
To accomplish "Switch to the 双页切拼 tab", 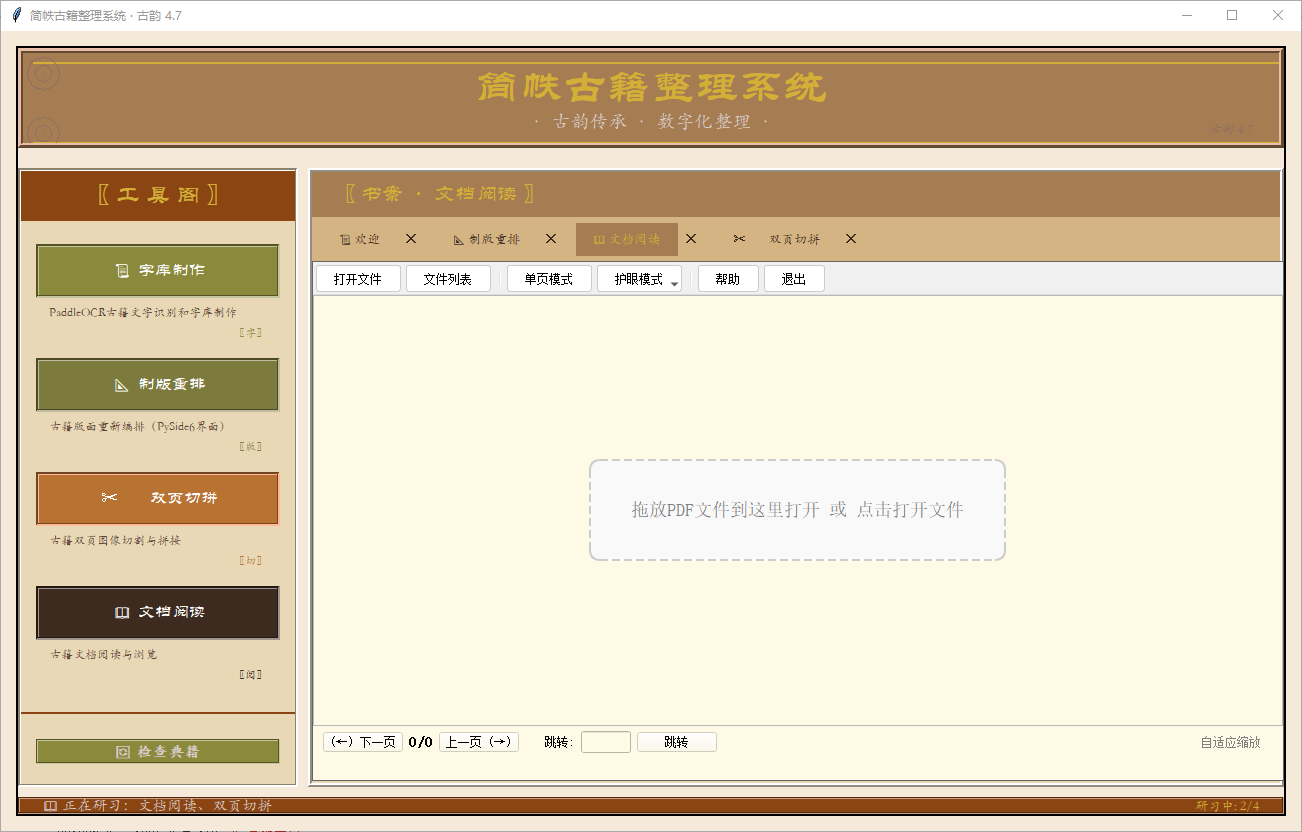I will click(793, 239).
